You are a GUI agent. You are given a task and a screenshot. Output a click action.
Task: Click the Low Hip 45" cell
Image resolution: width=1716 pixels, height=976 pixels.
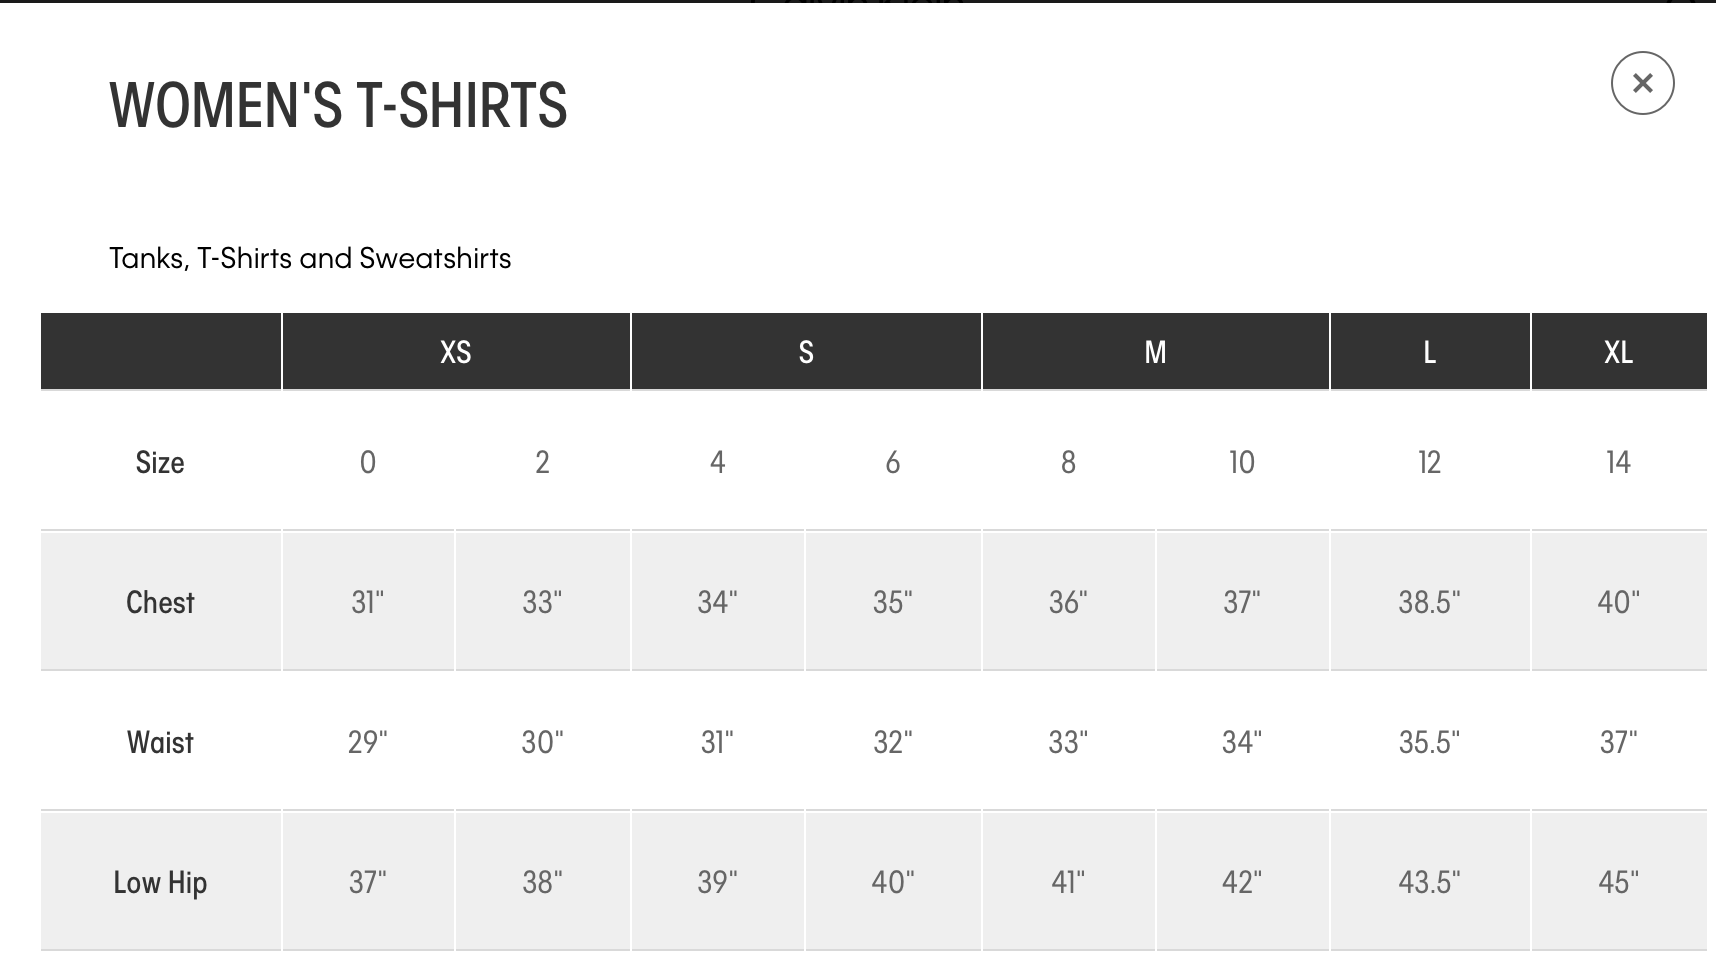tap(1618, 882)
